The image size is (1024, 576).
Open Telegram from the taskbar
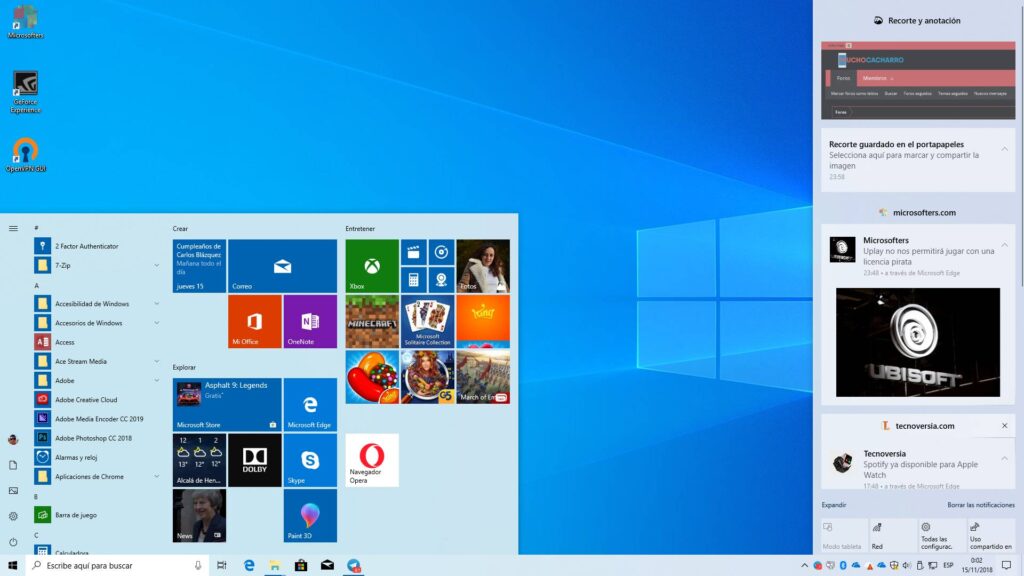pos(353,565)
